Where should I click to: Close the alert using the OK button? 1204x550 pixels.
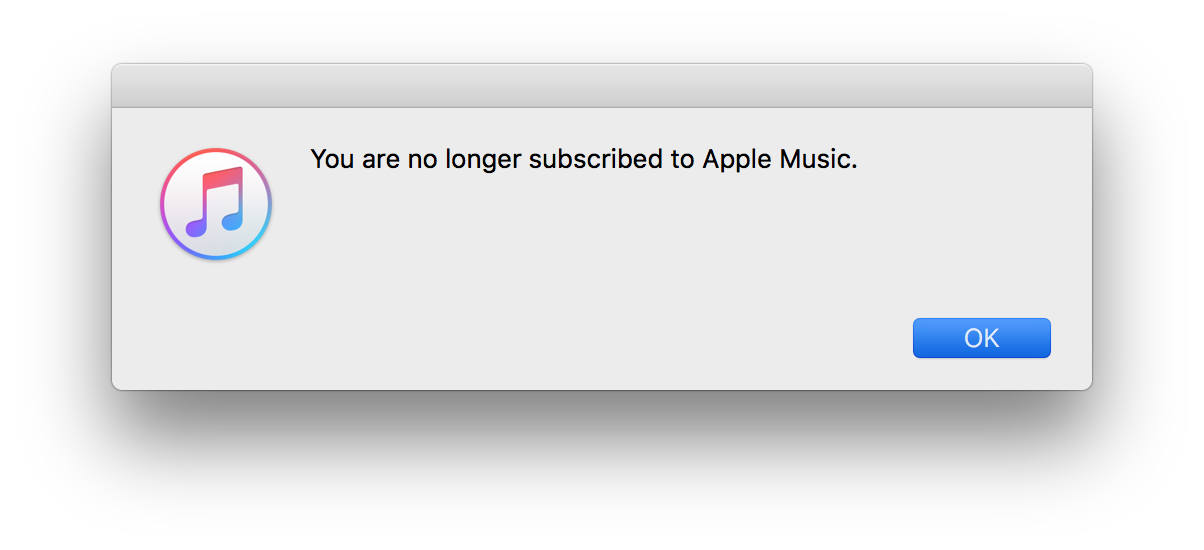pos(981,338)
